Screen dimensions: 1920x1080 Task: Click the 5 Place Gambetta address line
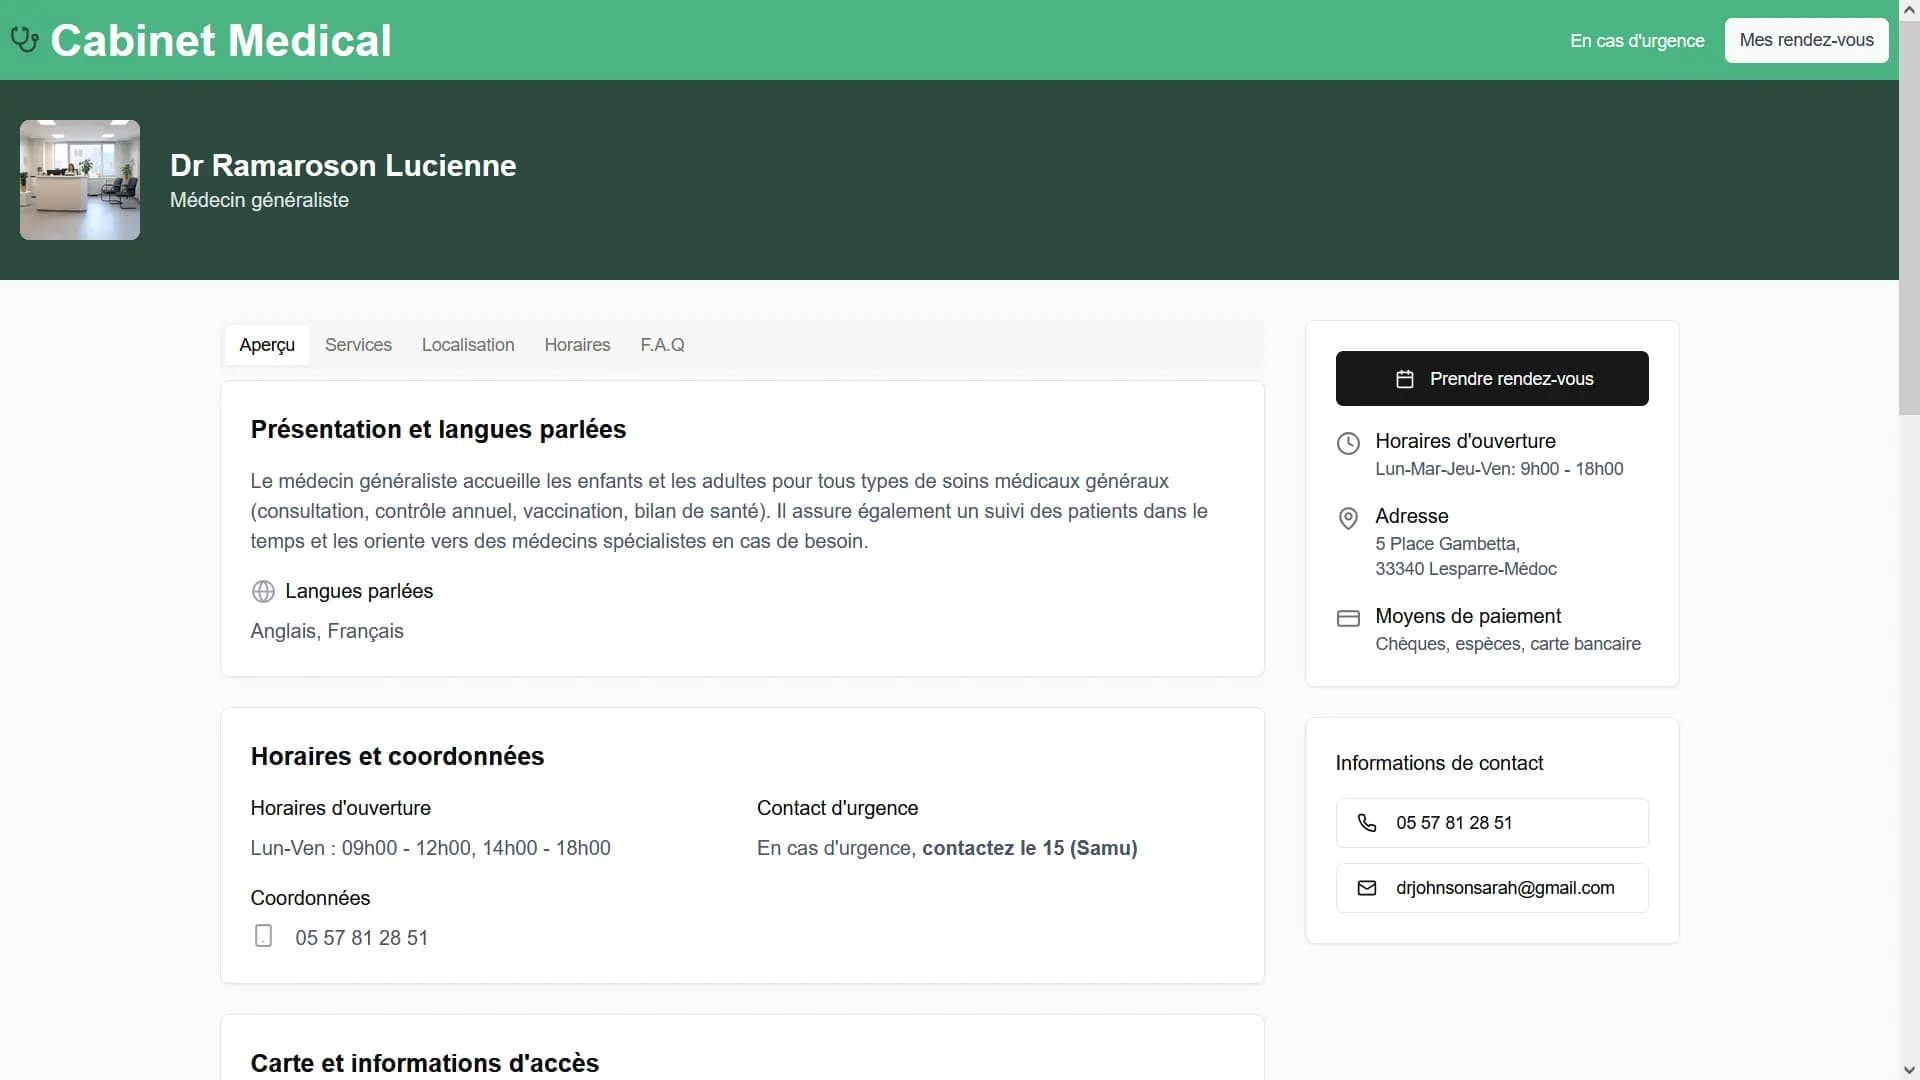point(1447,544)
